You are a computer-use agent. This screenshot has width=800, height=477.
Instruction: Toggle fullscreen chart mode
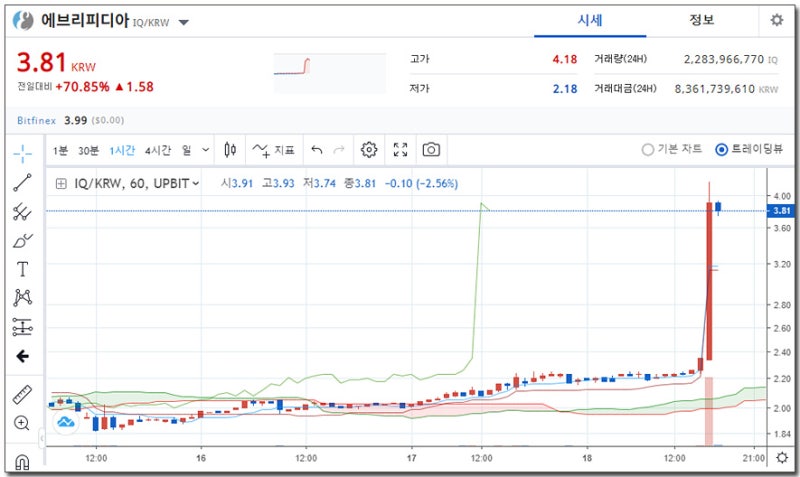pyautogui.click(x=401, y=149)
